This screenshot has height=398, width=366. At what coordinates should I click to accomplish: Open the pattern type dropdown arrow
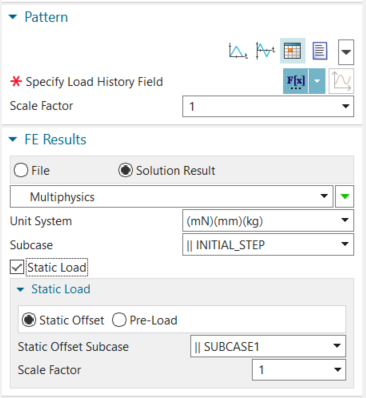coord(346,52)
